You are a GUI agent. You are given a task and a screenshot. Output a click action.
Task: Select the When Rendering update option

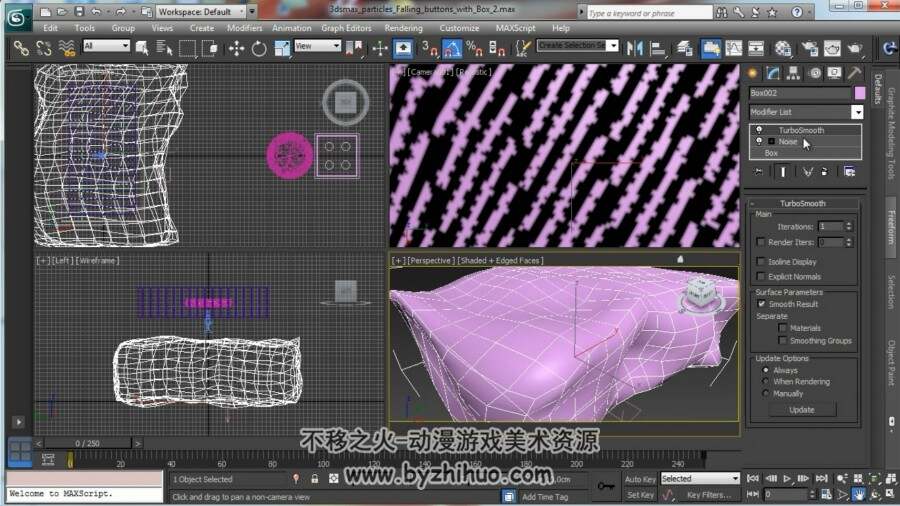[765, 382]
